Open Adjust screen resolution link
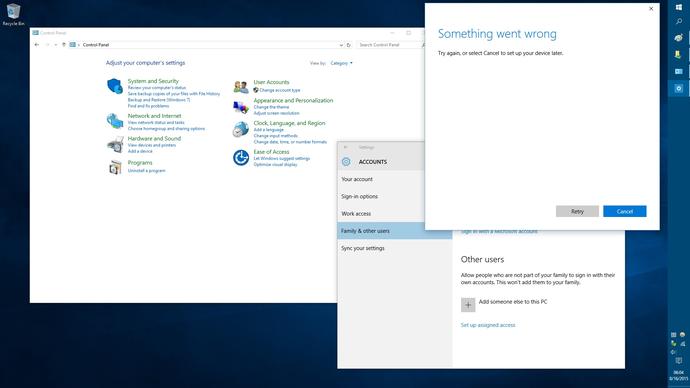690x388 pixels. pyautogui.click(x=276, y=113)
